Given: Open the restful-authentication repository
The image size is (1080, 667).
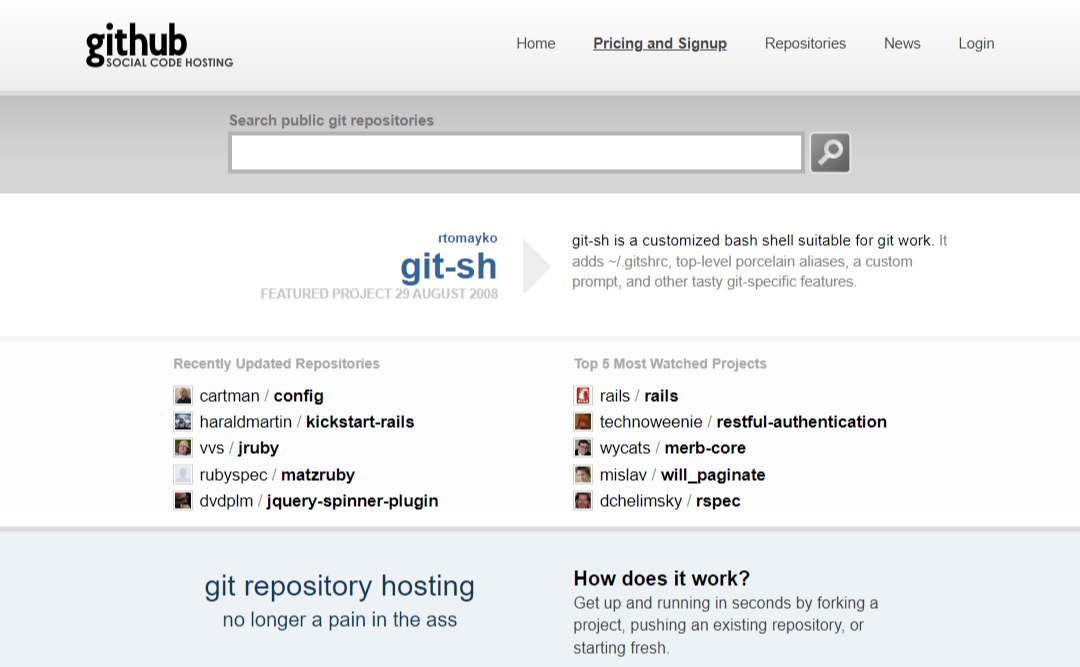Looking at the screenshot, I should tap(802, 422).
